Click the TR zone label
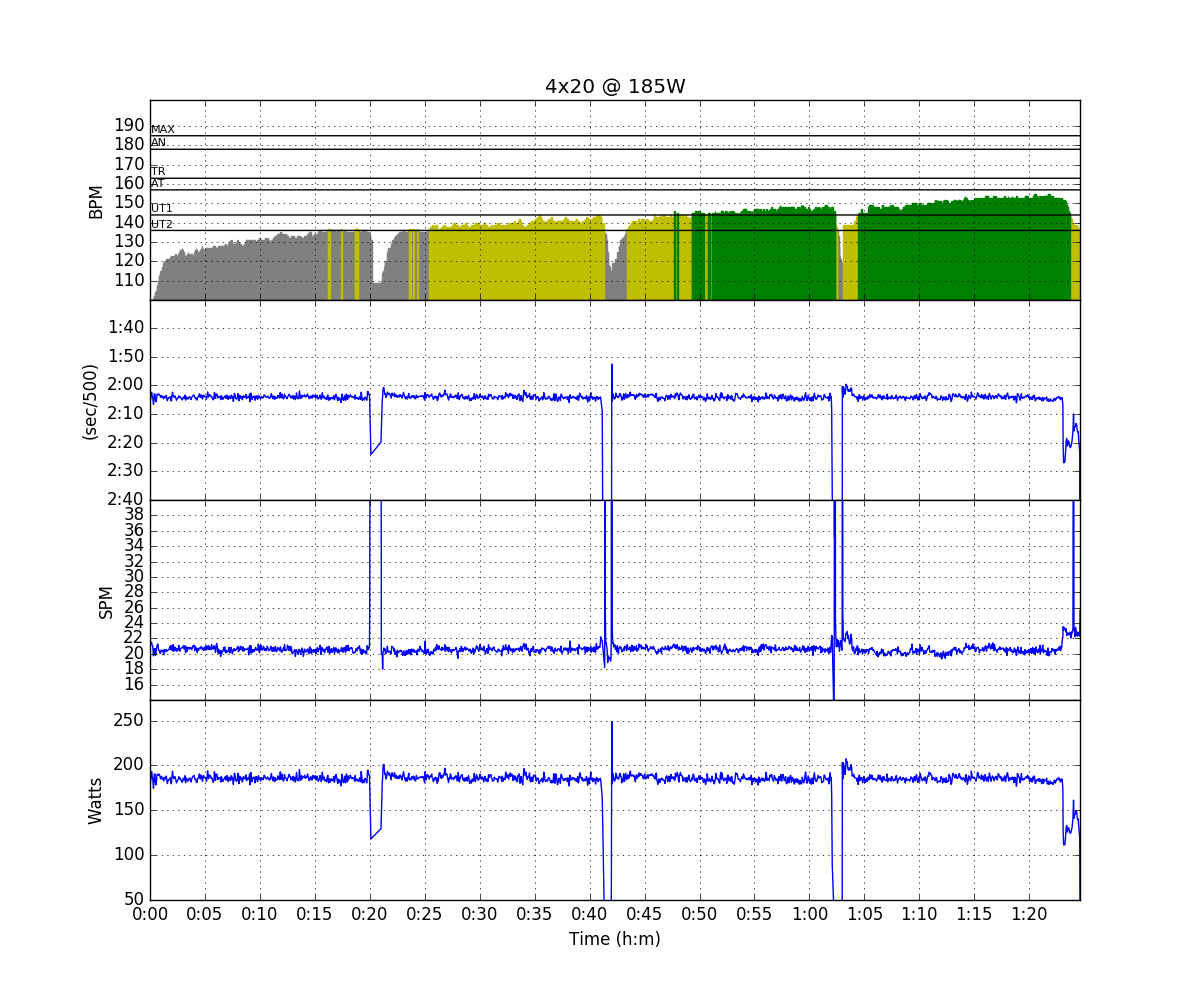1200x1000 pixels. tap(158, 172)
